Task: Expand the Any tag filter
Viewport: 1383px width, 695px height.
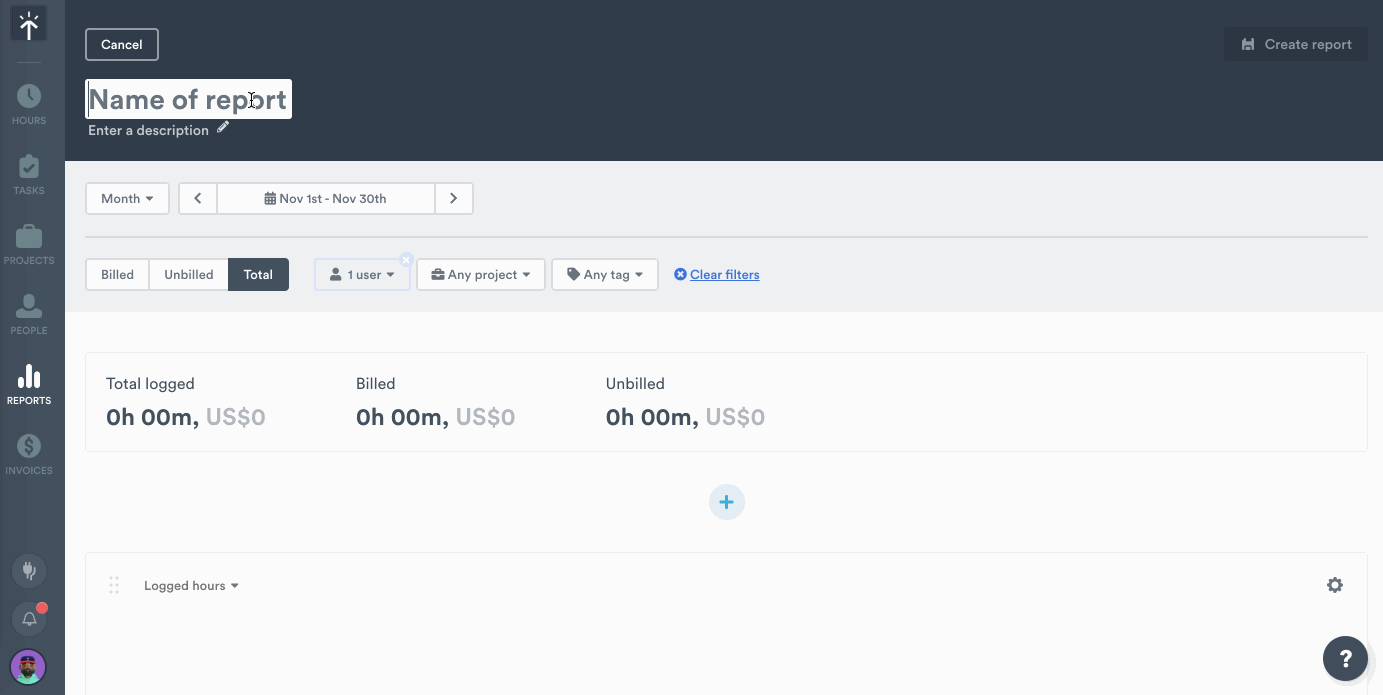Action: (604, 274)
